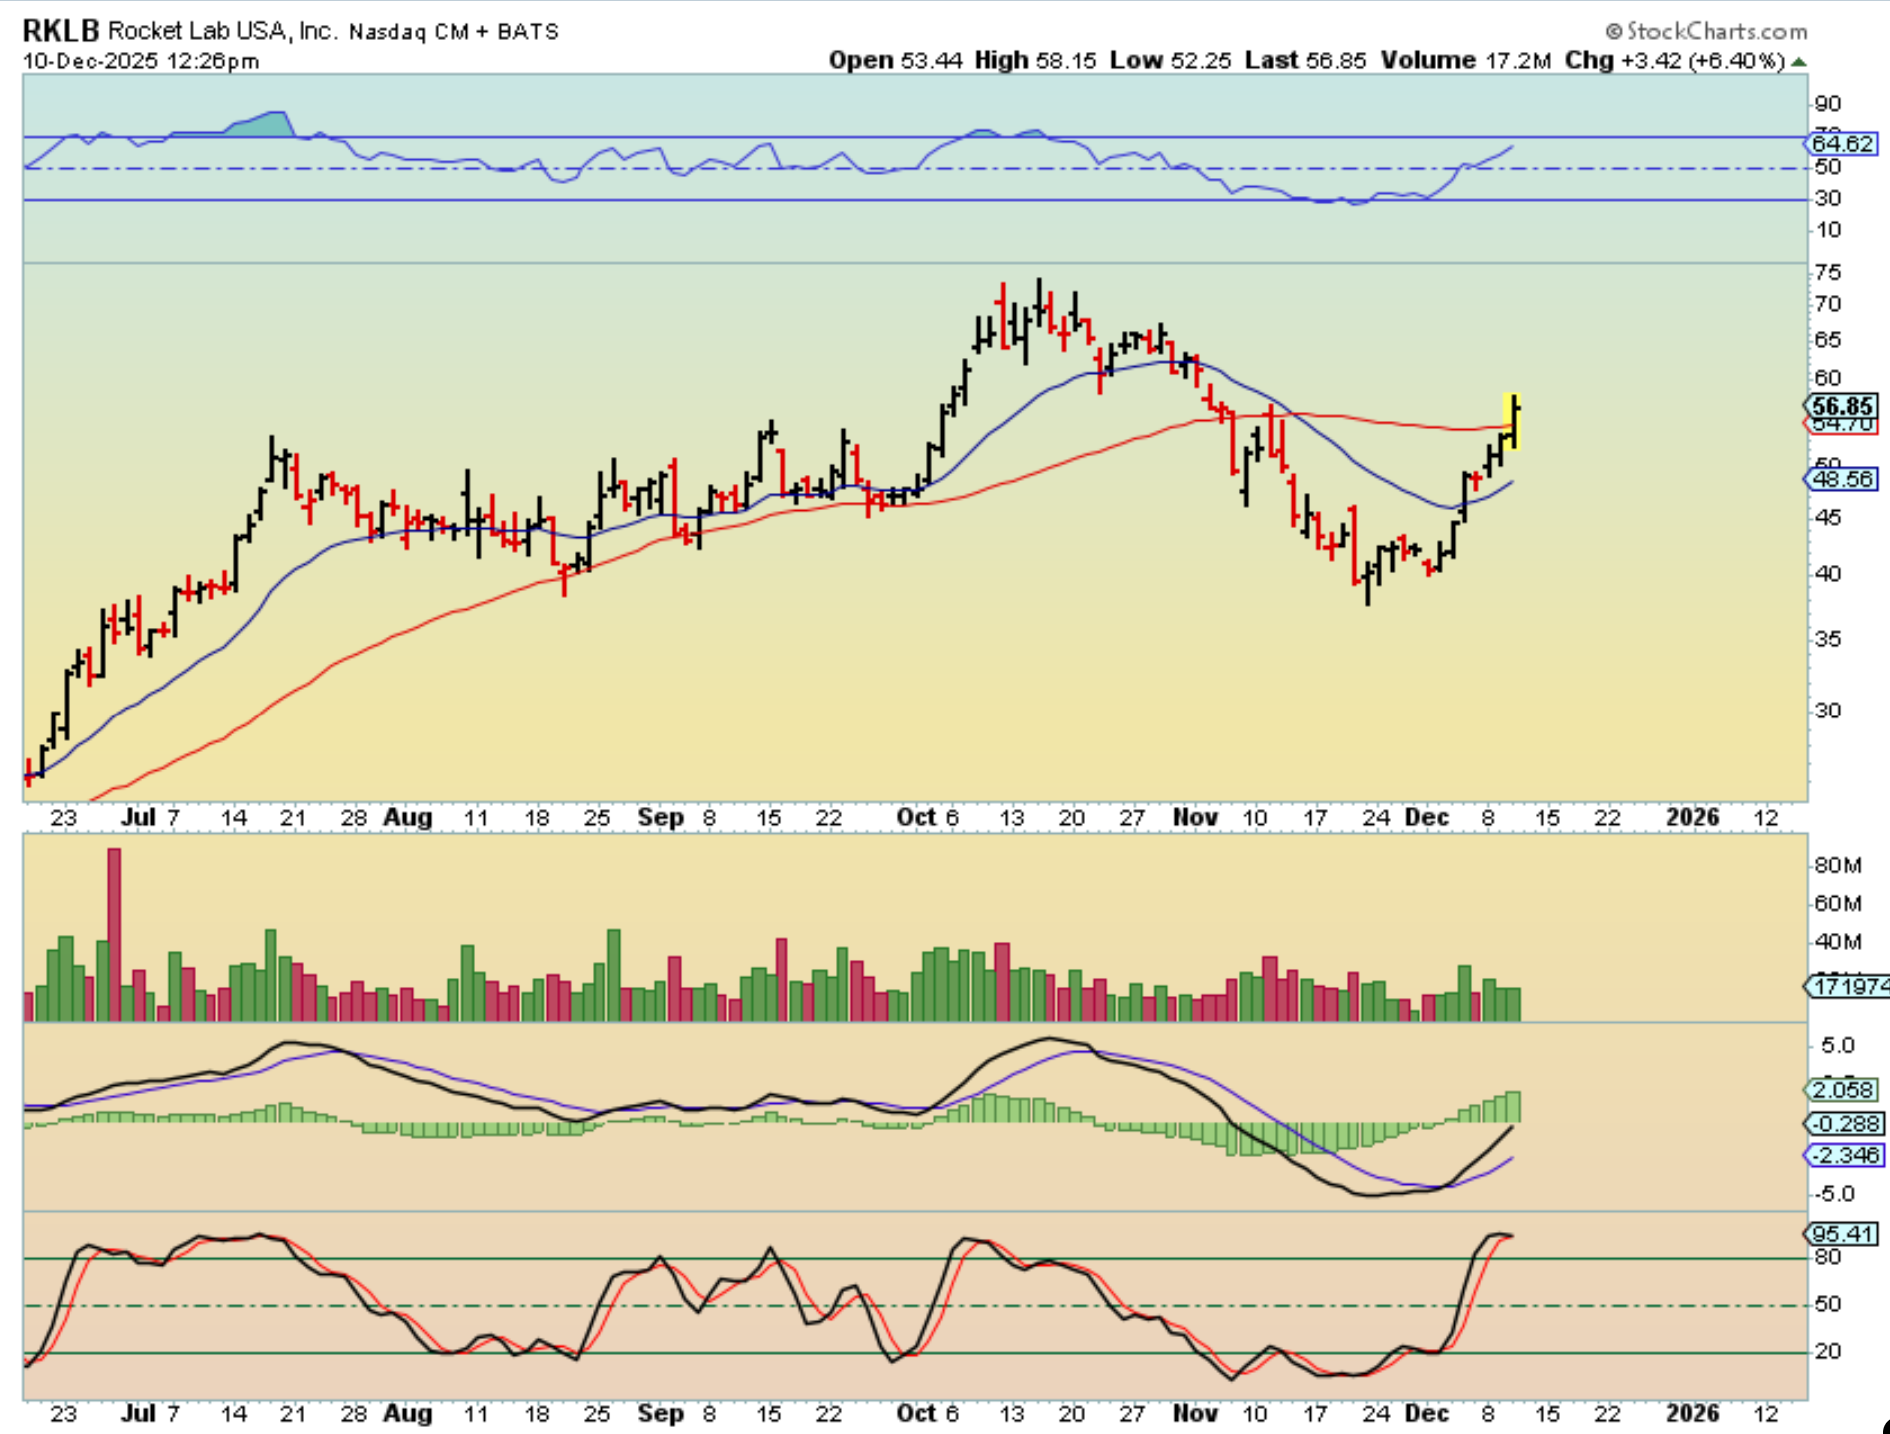The height and width of the screenshot is (1434, 1890).
Task: Click the yellow-highlighted latest price bar
Action: (1513, 421)
